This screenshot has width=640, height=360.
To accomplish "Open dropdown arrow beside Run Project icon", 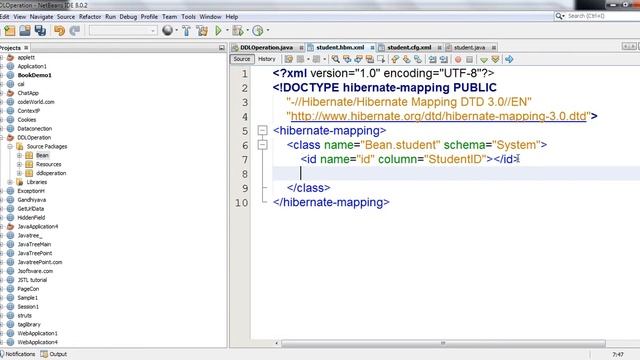I will (x=227, y=30).
